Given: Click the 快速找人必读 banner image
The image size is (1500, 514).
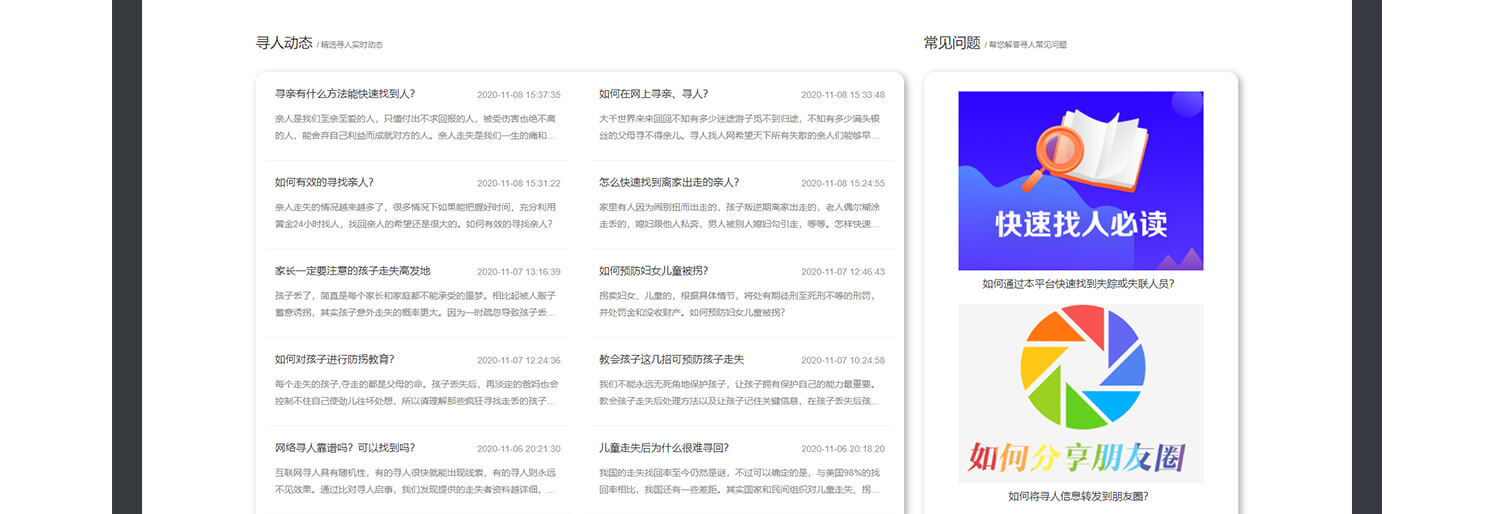Looking at the screenshot, I should click(x=1081, y=181).
